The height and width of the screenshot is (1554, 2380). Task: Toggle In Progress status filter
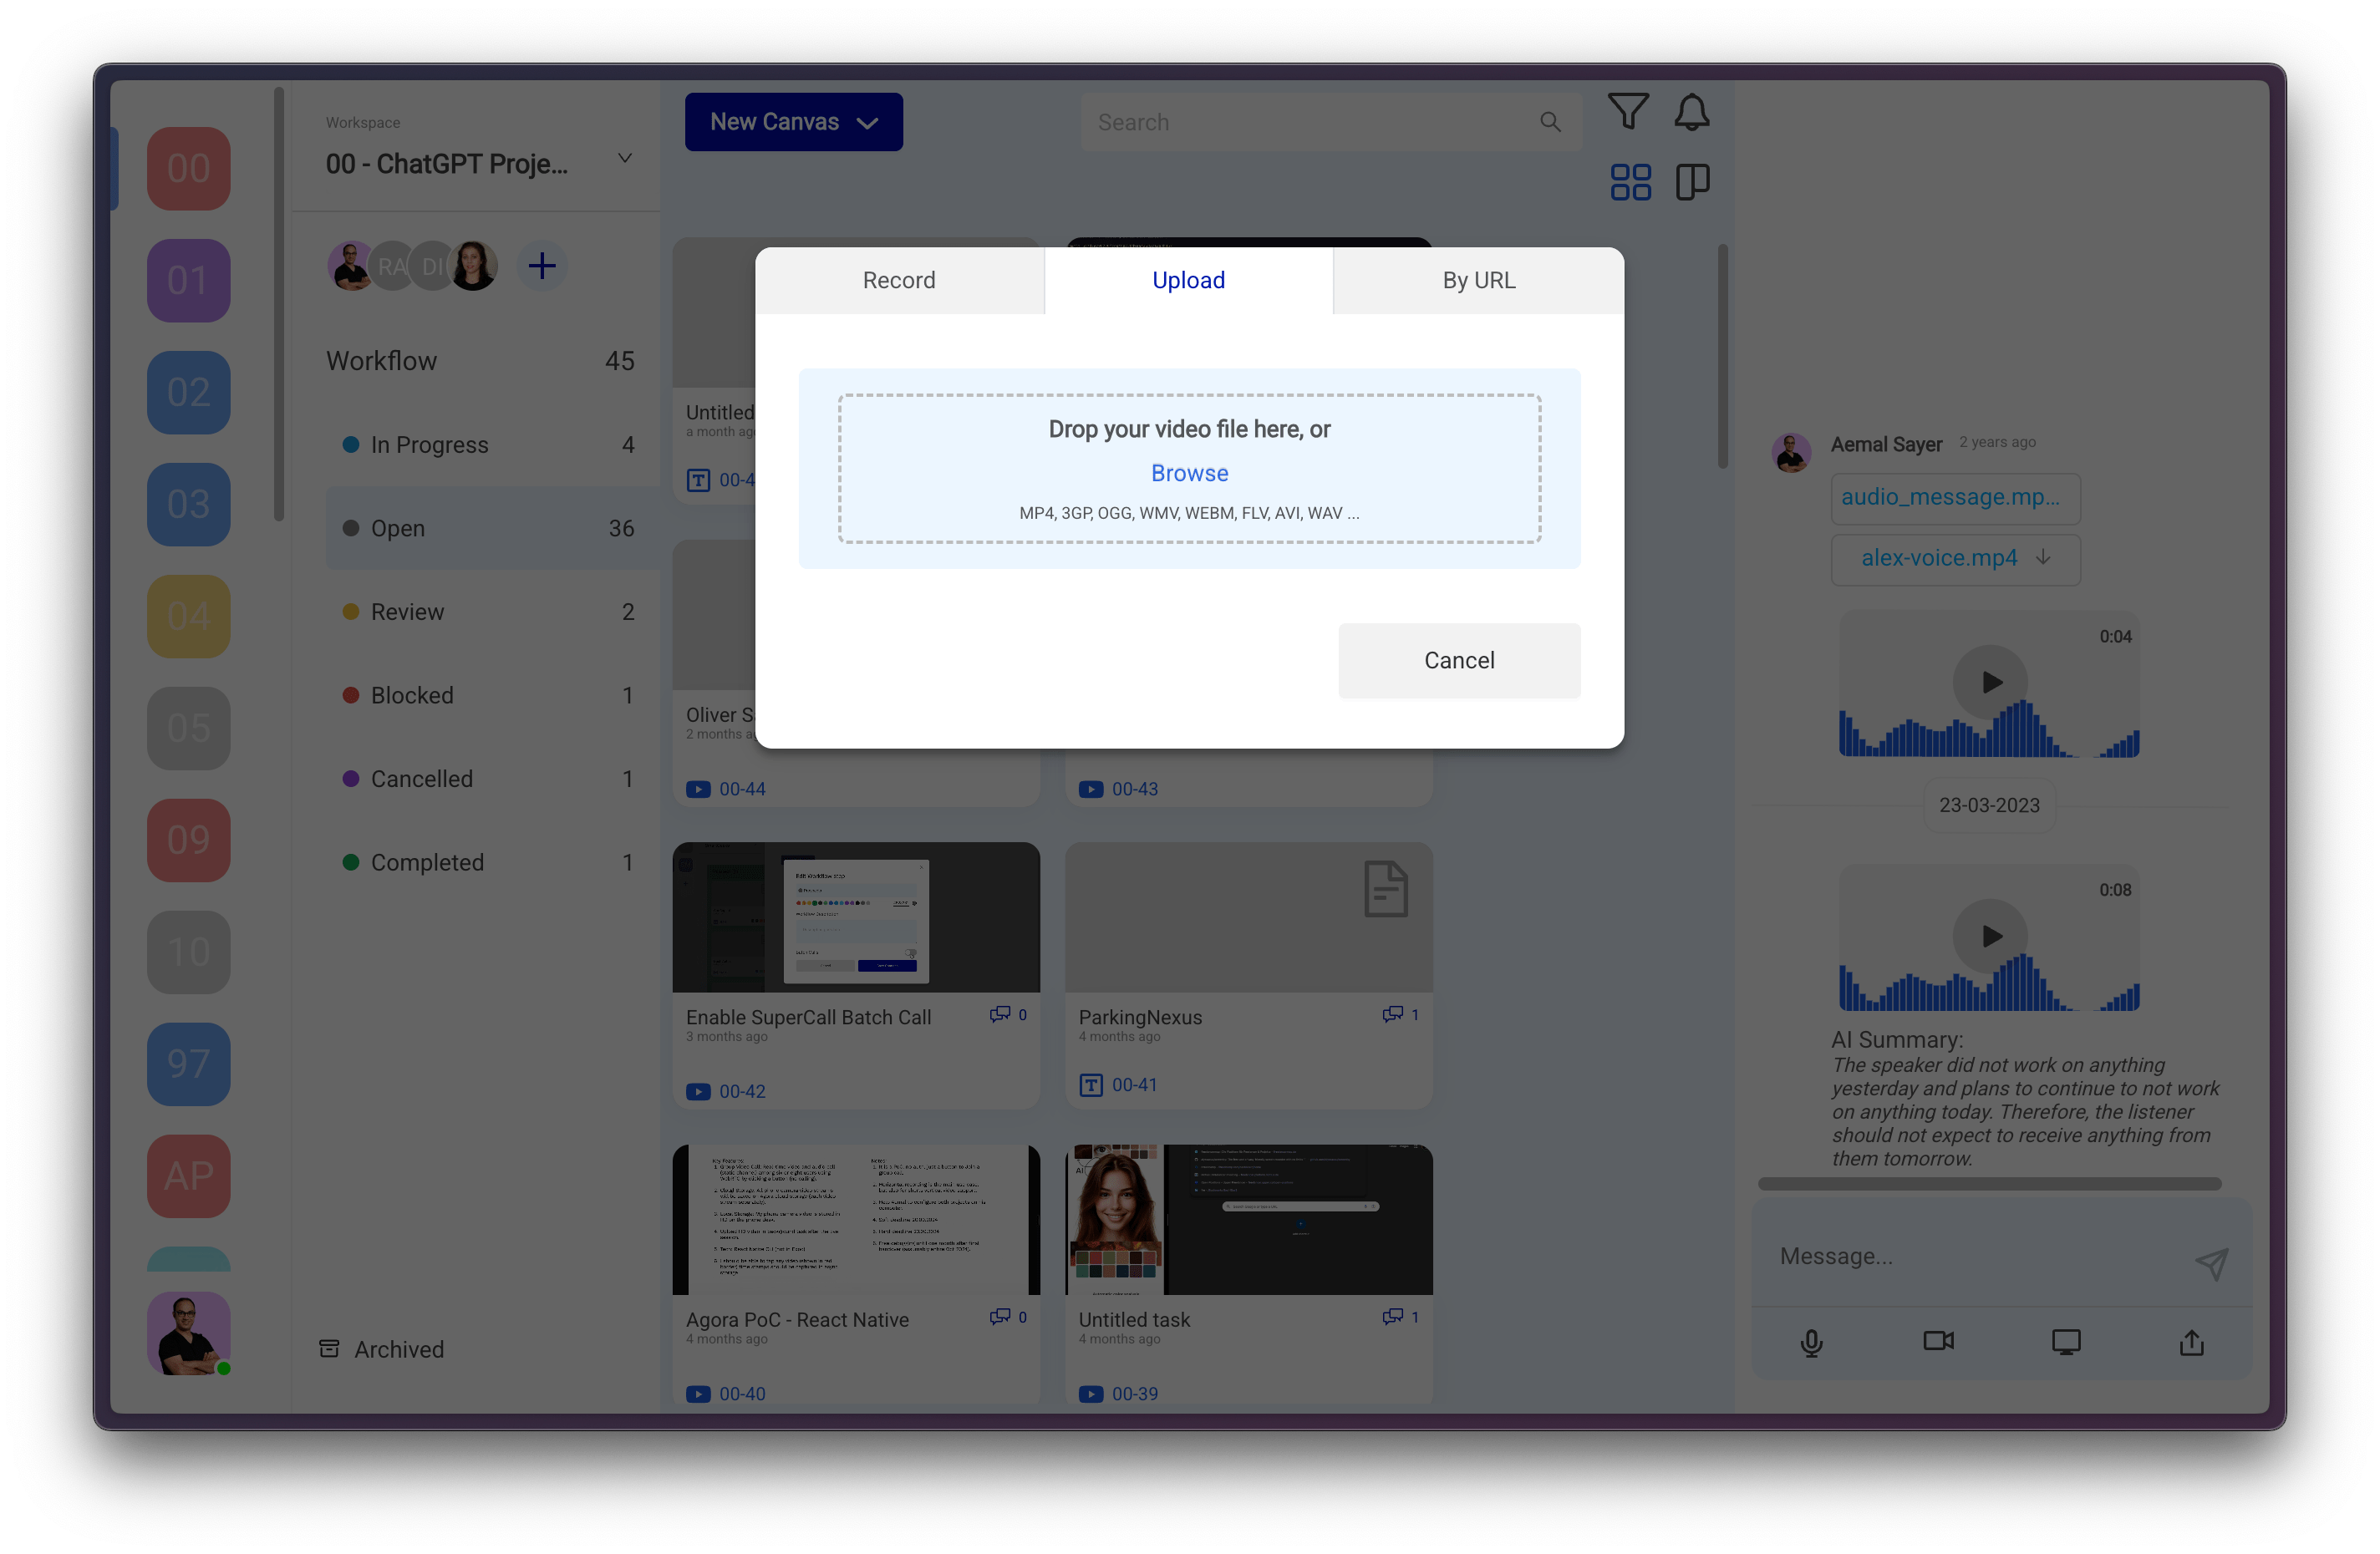tap(429, 446)
